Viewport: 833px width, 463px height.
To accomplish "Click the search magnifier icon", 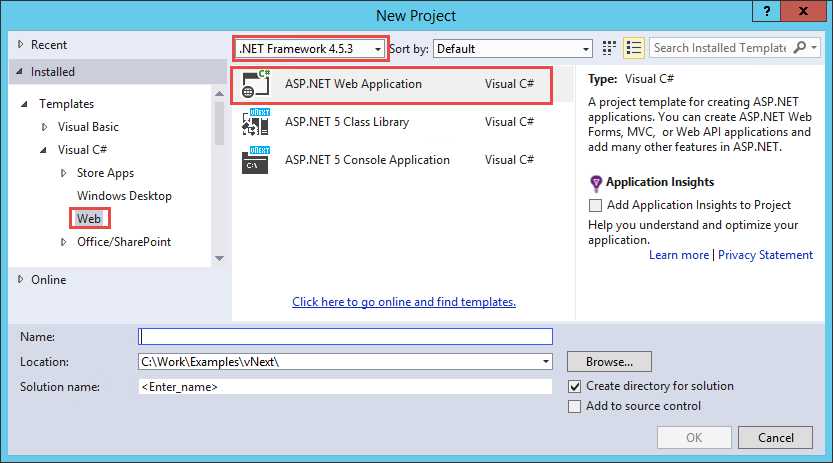I will [x=800, y=48].
